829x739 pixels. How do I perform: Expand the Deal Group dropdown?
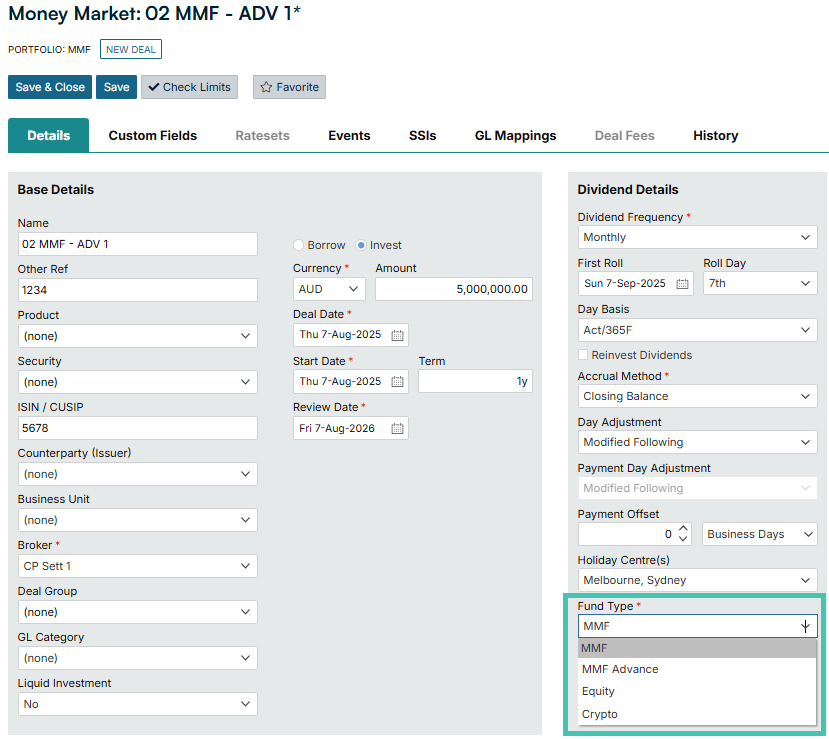click(137, 612)
